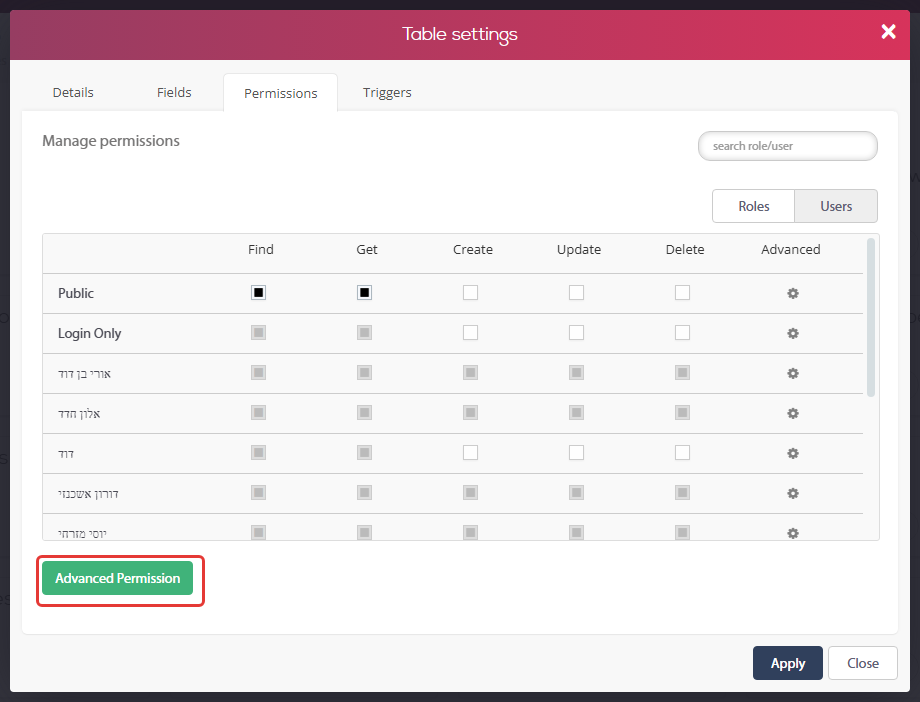Toggle Delete checkbox for אלון חדד

(682, 412)
